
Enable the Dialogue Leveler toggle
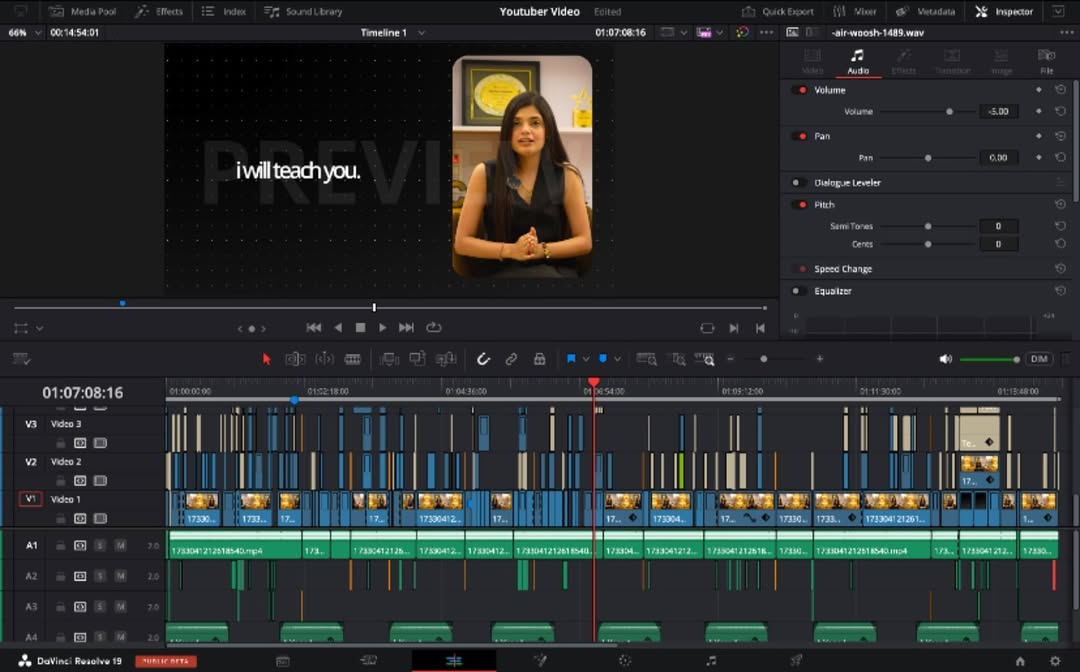click(x=799, y=183)
